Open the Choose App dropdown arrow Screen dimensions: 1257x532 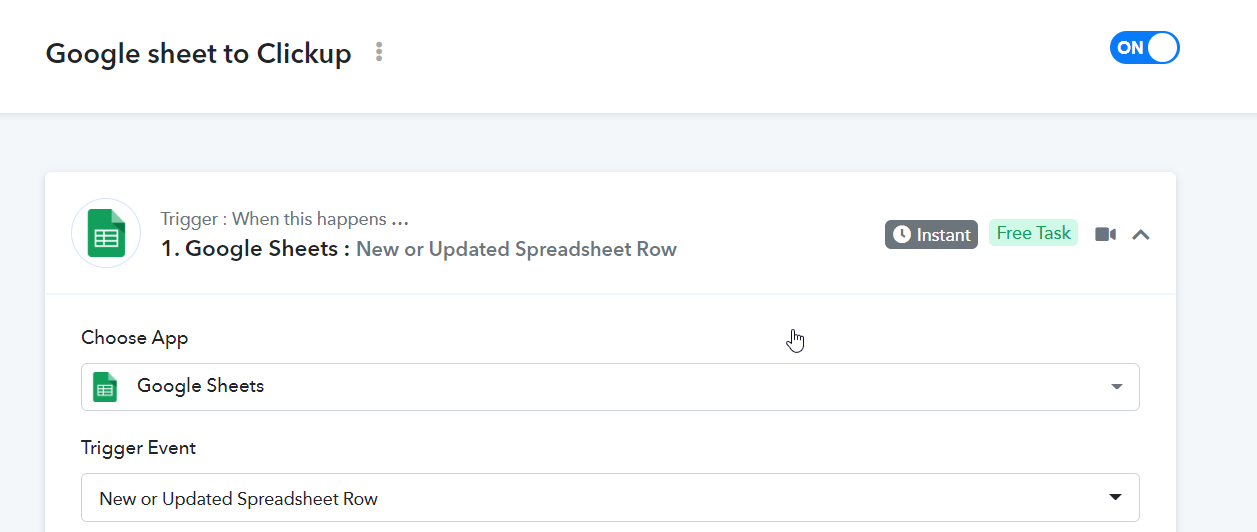(1117, 387)
